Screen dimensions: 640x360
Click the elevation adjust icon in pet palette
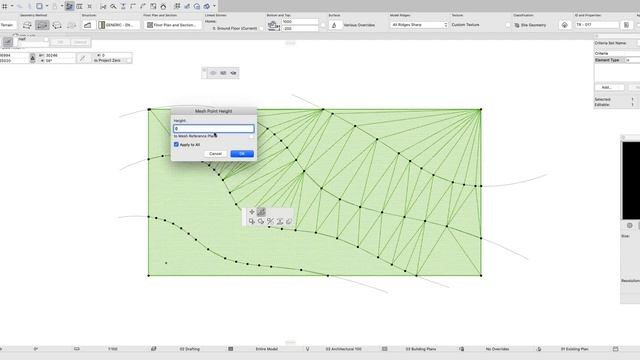point(280,221)
